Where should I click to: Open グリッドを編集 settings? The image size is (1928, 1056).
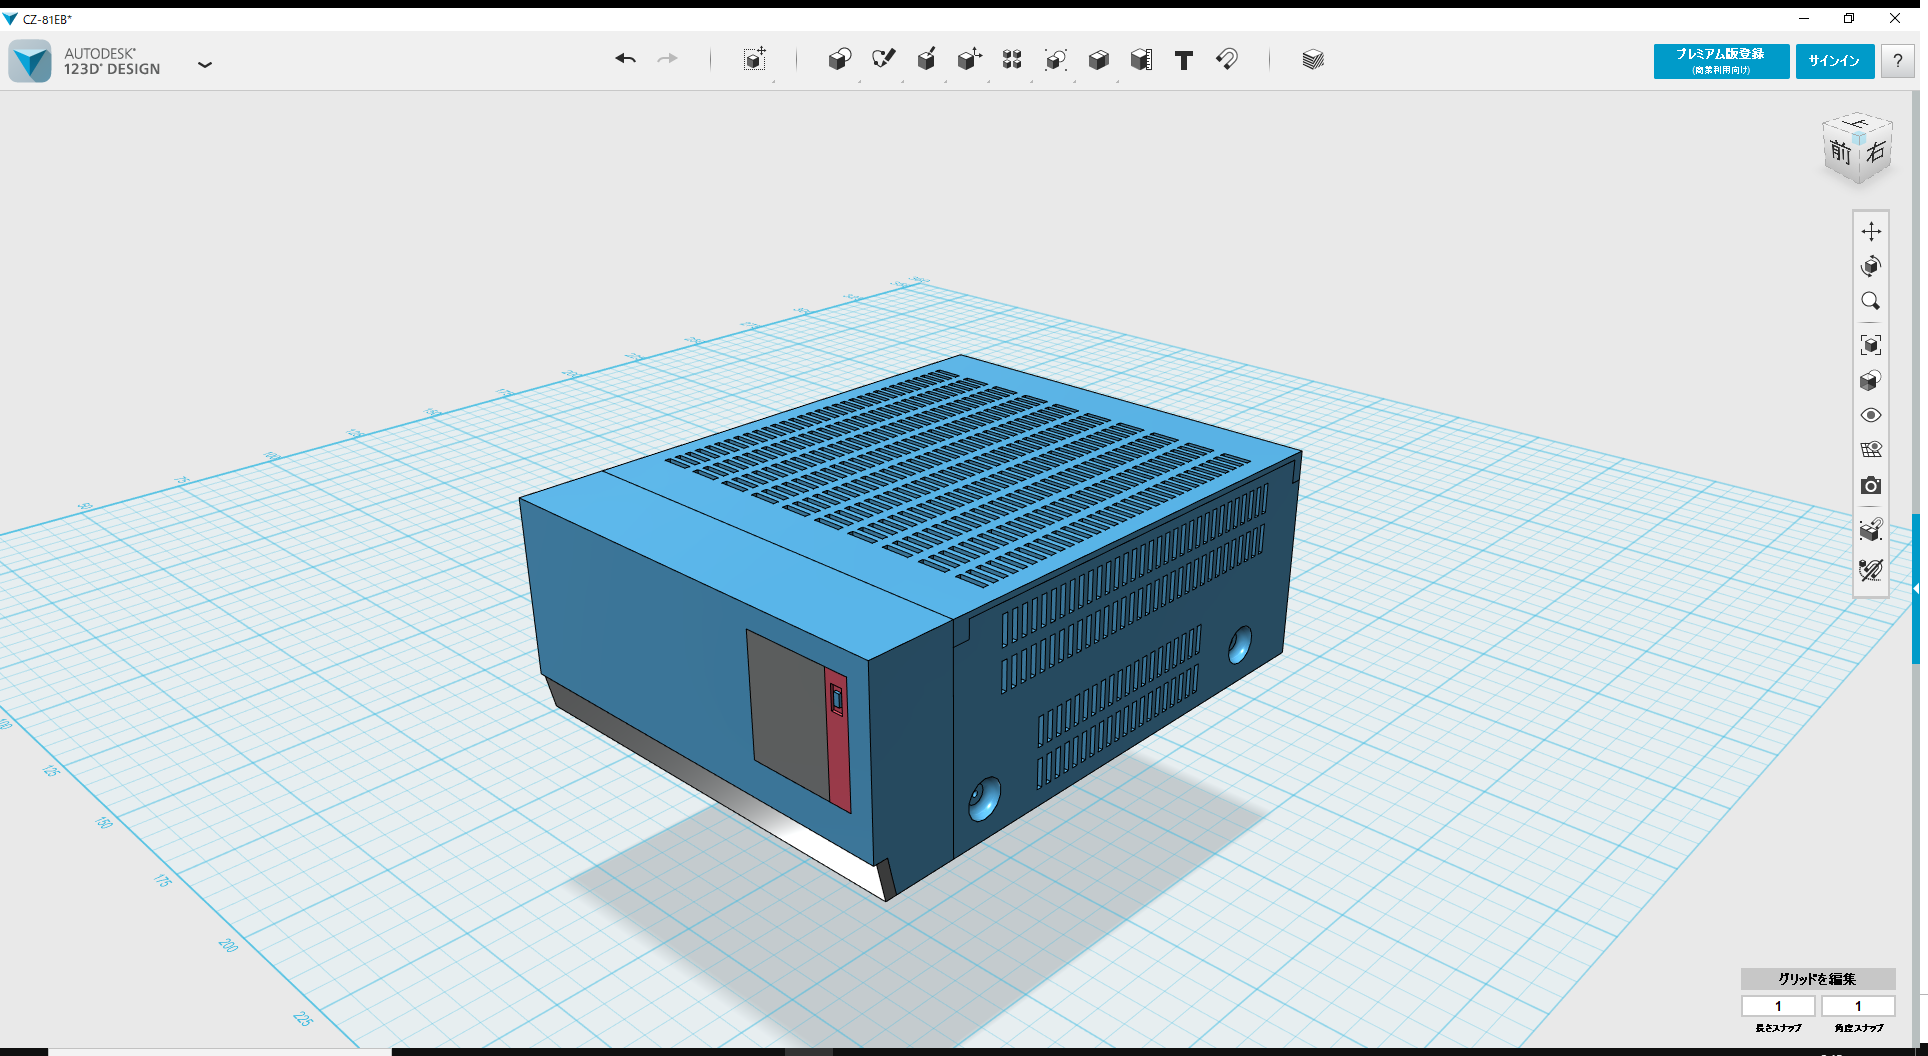click(1816, 979)
